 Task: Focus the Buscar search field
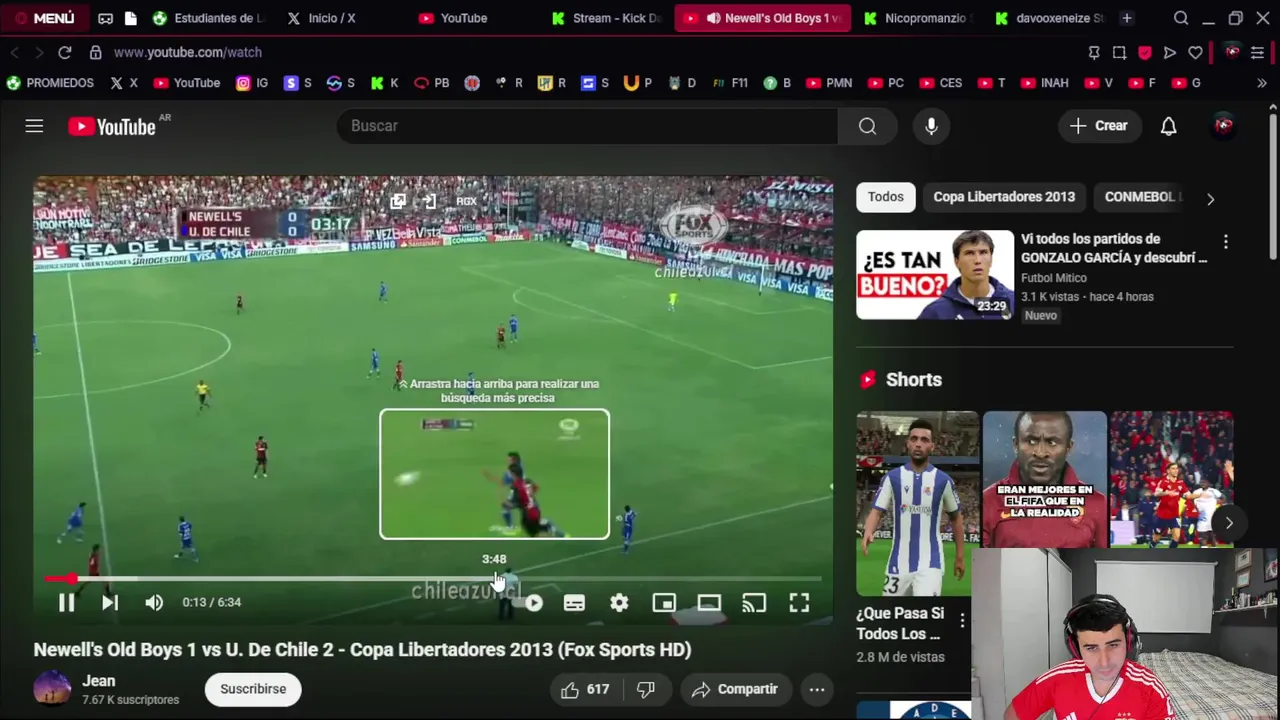[587, 126]
